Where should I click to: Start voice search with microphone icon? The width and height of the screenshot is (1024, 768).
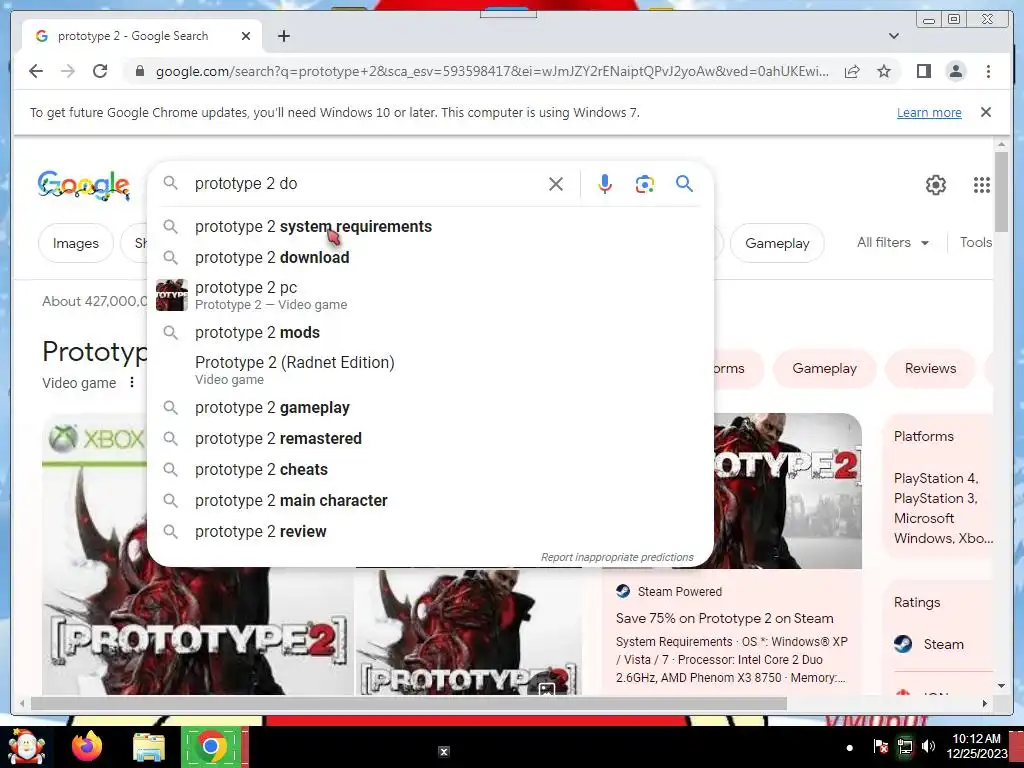pyautogui.click(x=605, y=184)
